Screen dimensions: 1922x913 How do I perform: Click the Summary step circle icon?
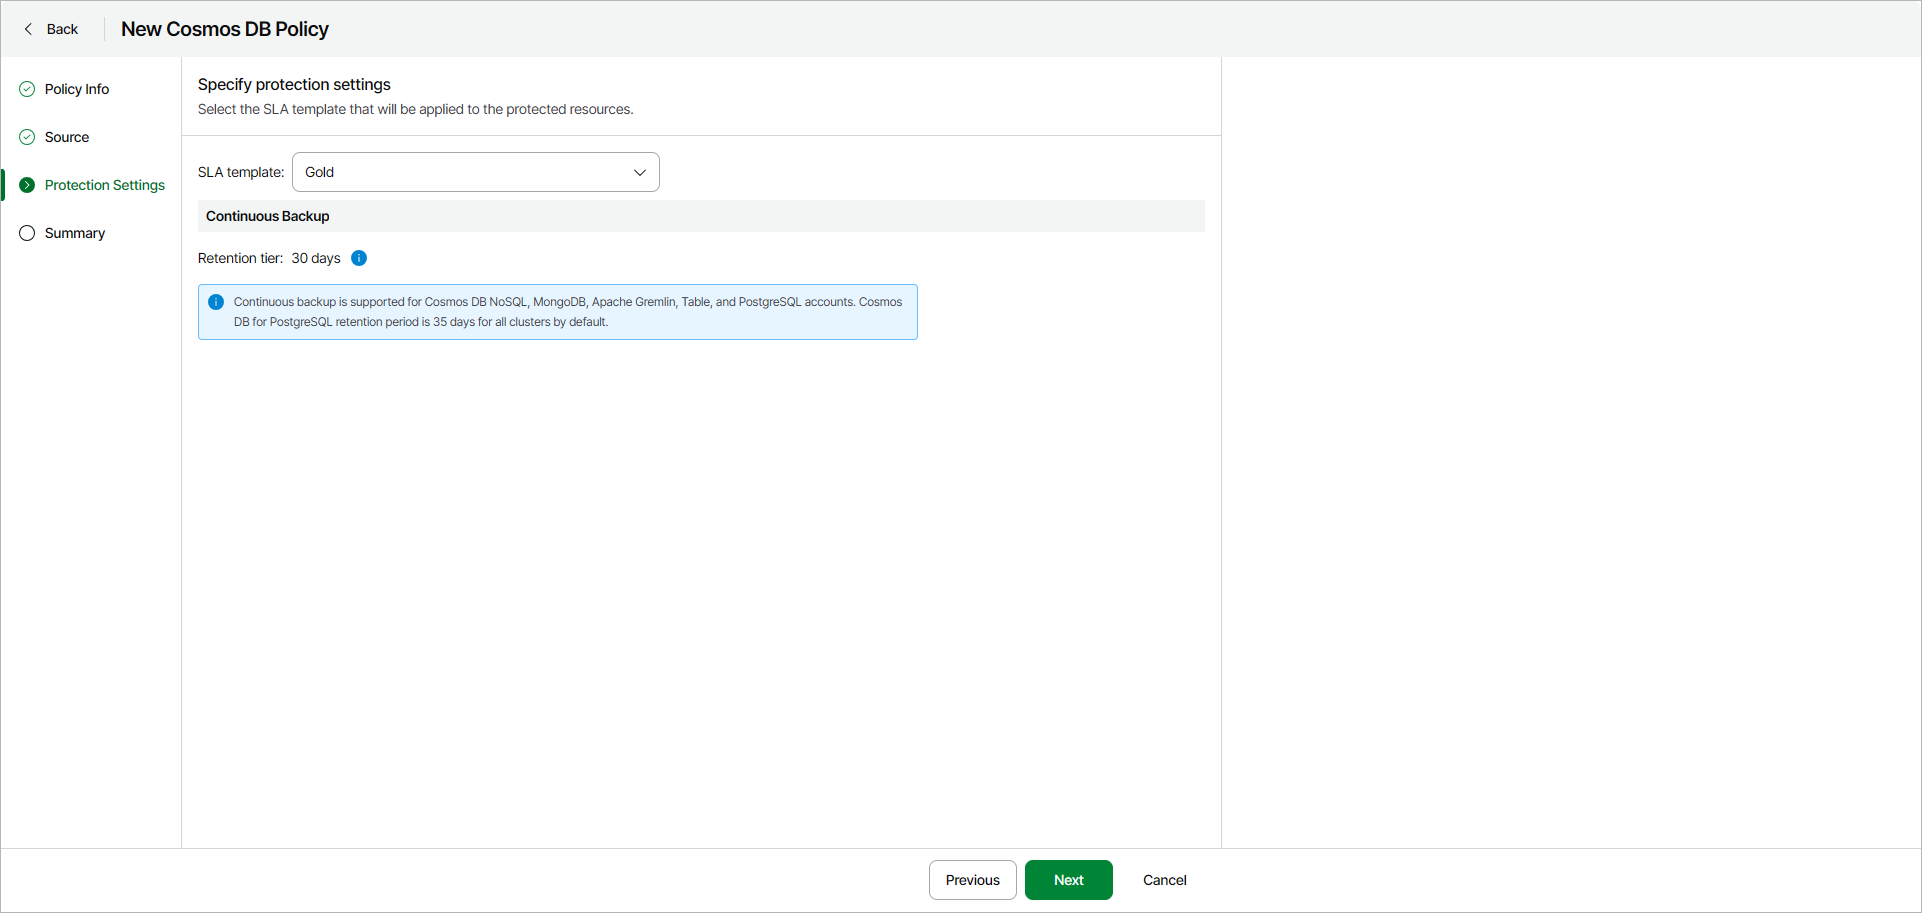tap(27, 233)
